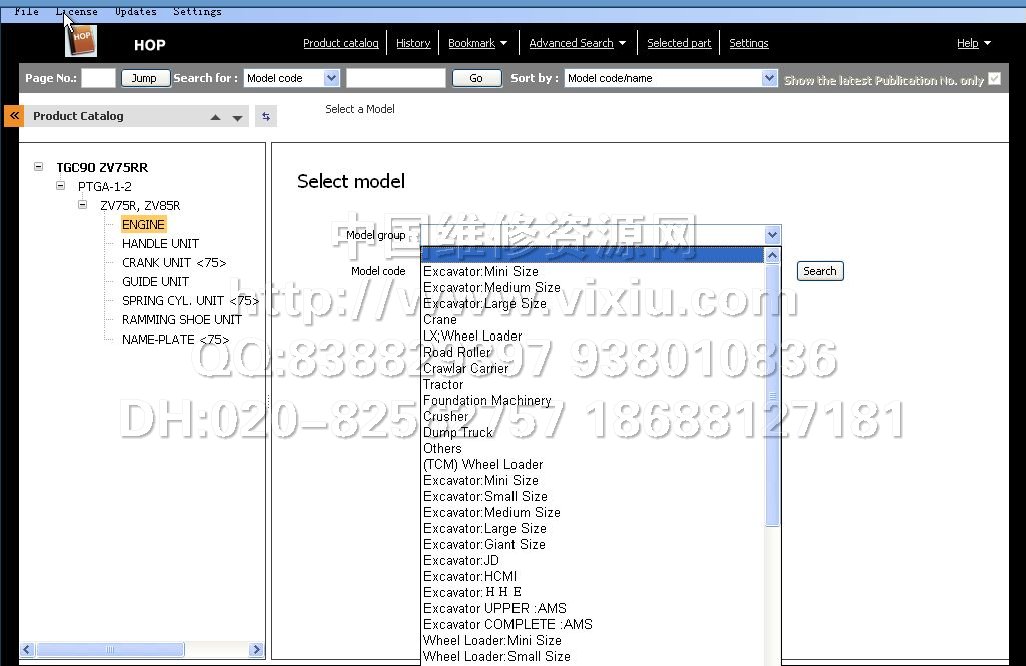Image resolution: width=1026 pixels, height=666 pixels.
Task: Select 'Crawlar Carrier' from the model group list
Action: 465,368
